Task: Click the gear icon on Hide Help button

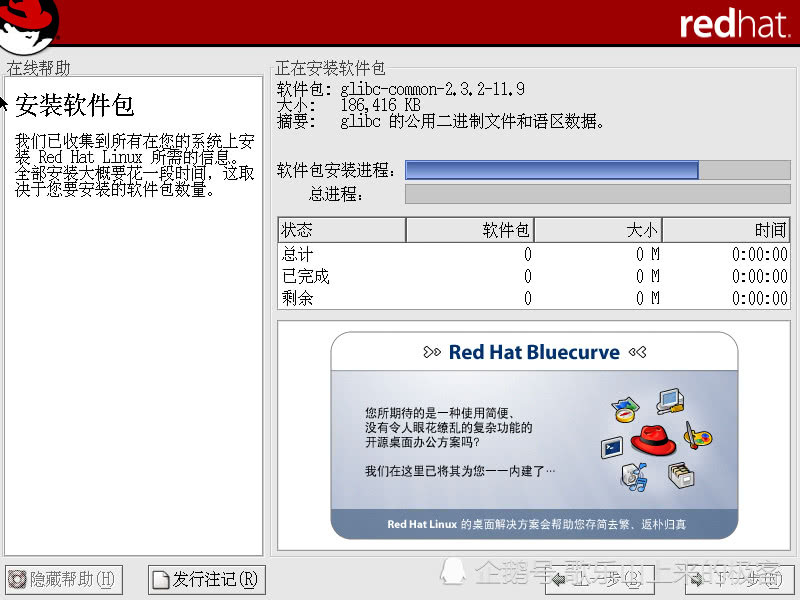Action: click(17, 580)
